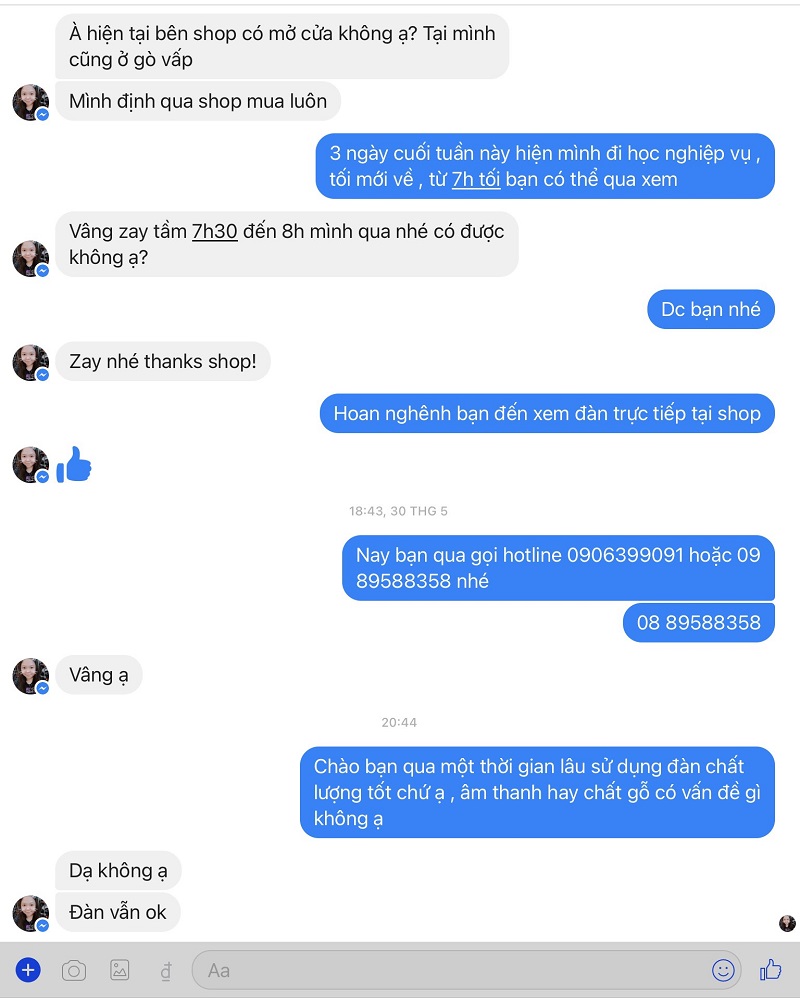The image size is (800, 998).
Task: Tap avatar next to 'Zay nhé thanks shop!'
Action: pos(31,362)
